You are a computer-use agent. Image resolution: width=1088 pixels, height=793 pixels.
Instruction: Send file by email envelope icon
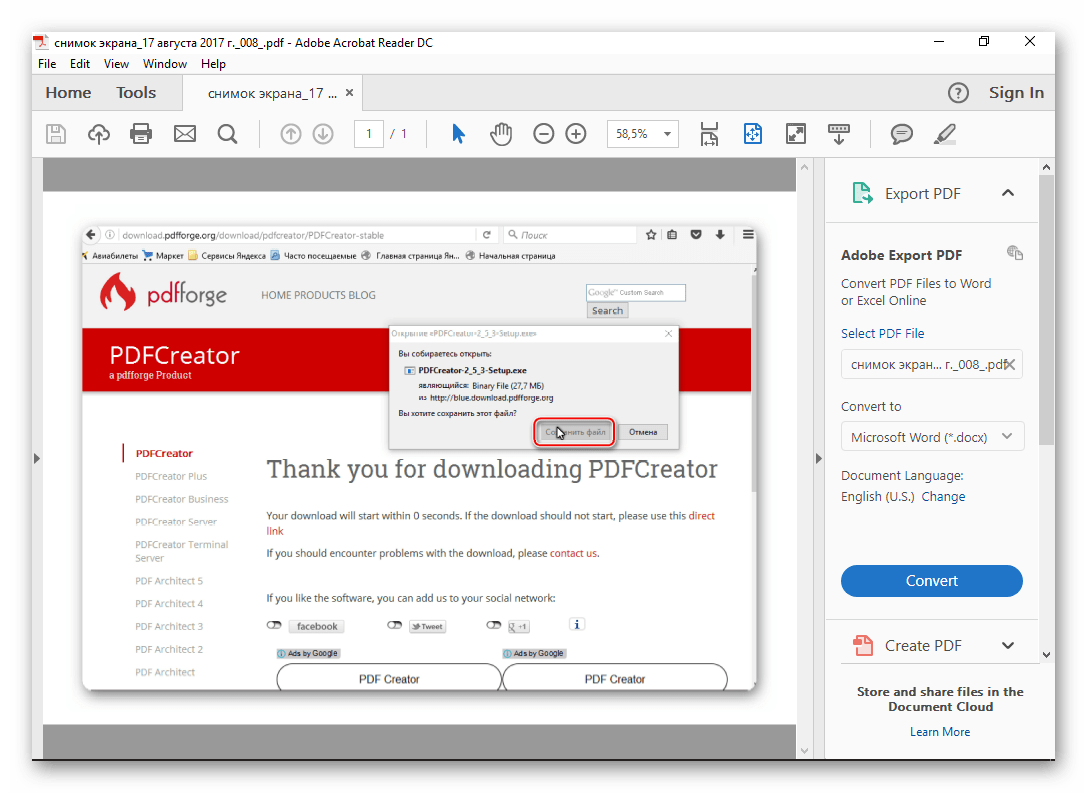[185, 134]
